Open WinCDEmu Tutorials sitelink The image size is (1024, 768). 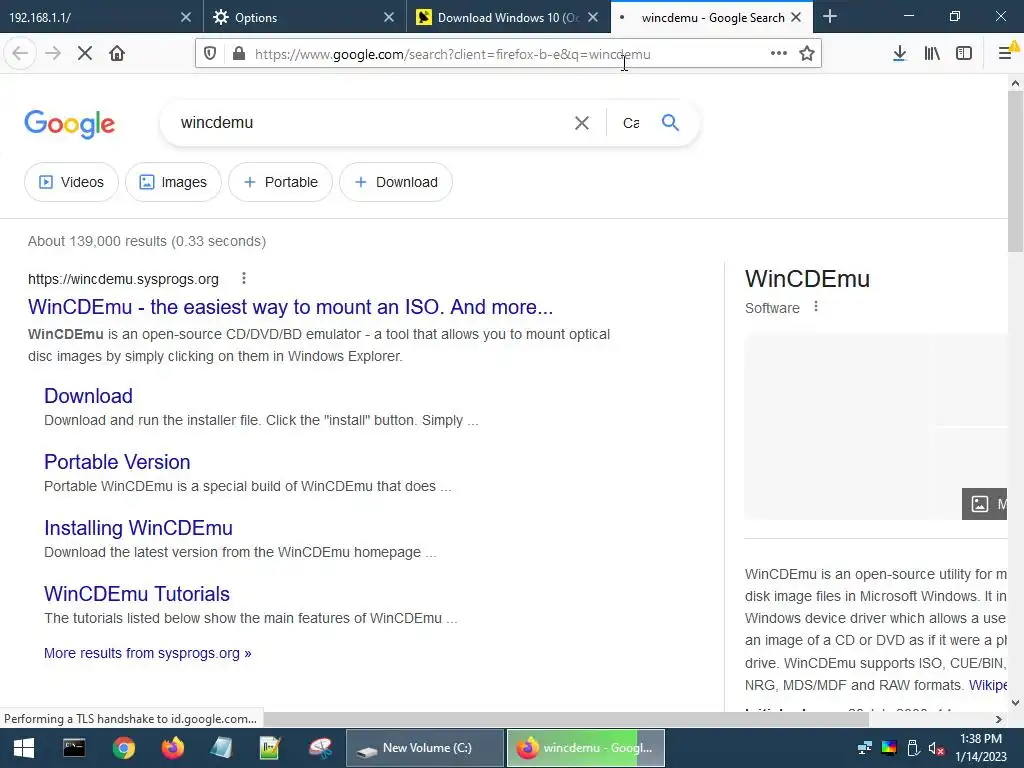pyautogui.click(x=137, y=594)
